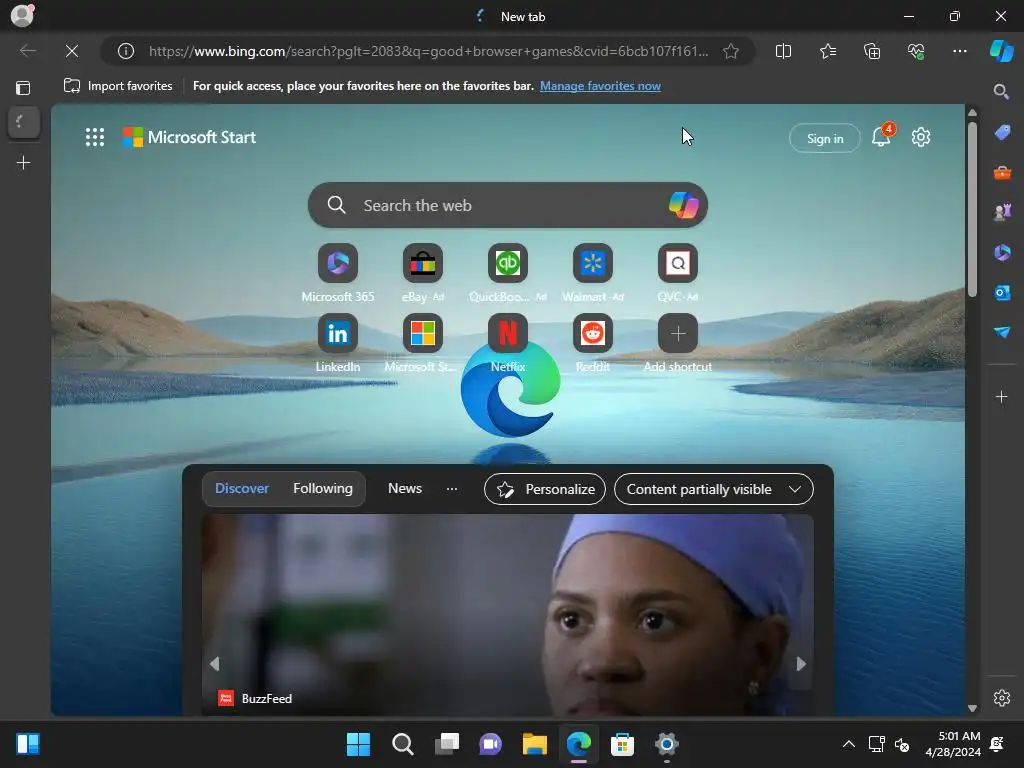The width and height of the screenshot is (1024, 768).
Task: Go to previous story with left arrow
Action: point(214,664)
